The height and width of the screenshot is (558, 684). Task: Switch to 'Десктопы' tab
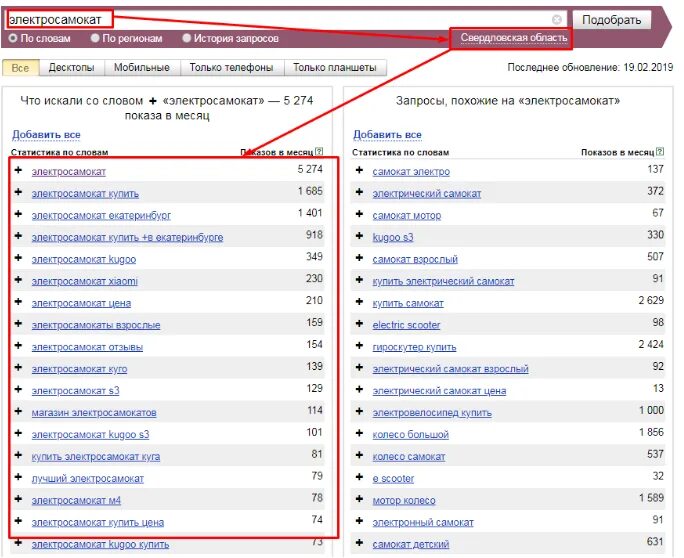tap(72, 68)
